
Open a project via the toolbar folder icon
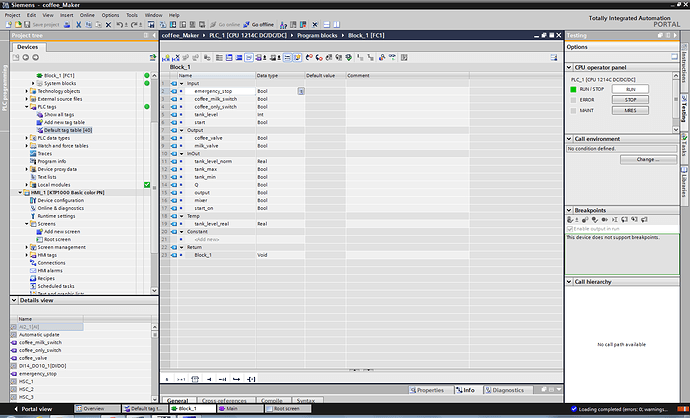pos(18,25)
